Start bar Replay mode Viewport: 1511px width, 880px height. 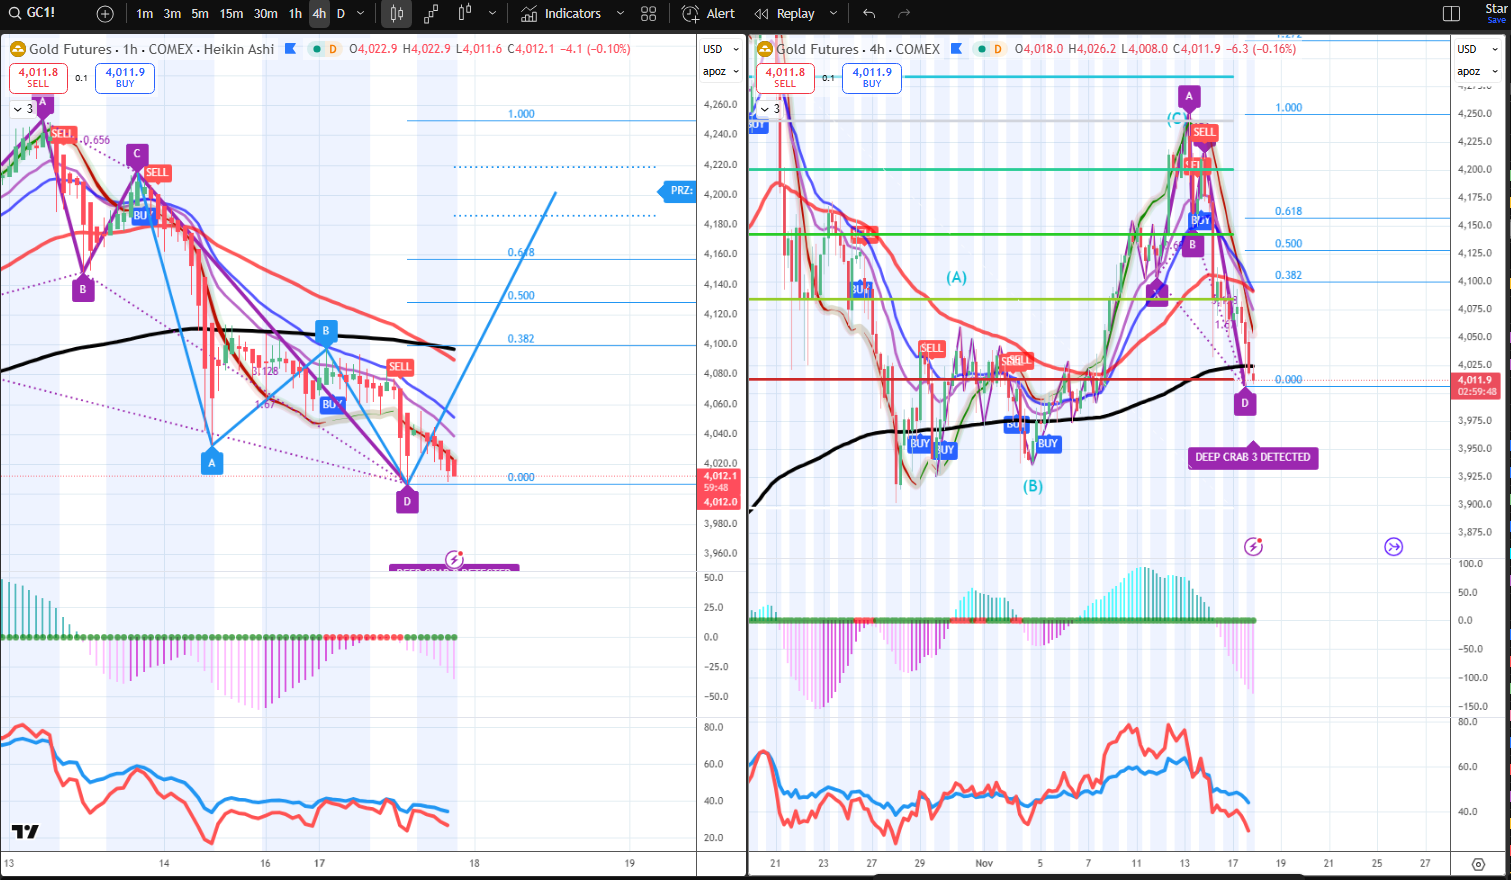pyautogui.click(x=785, y=14)
